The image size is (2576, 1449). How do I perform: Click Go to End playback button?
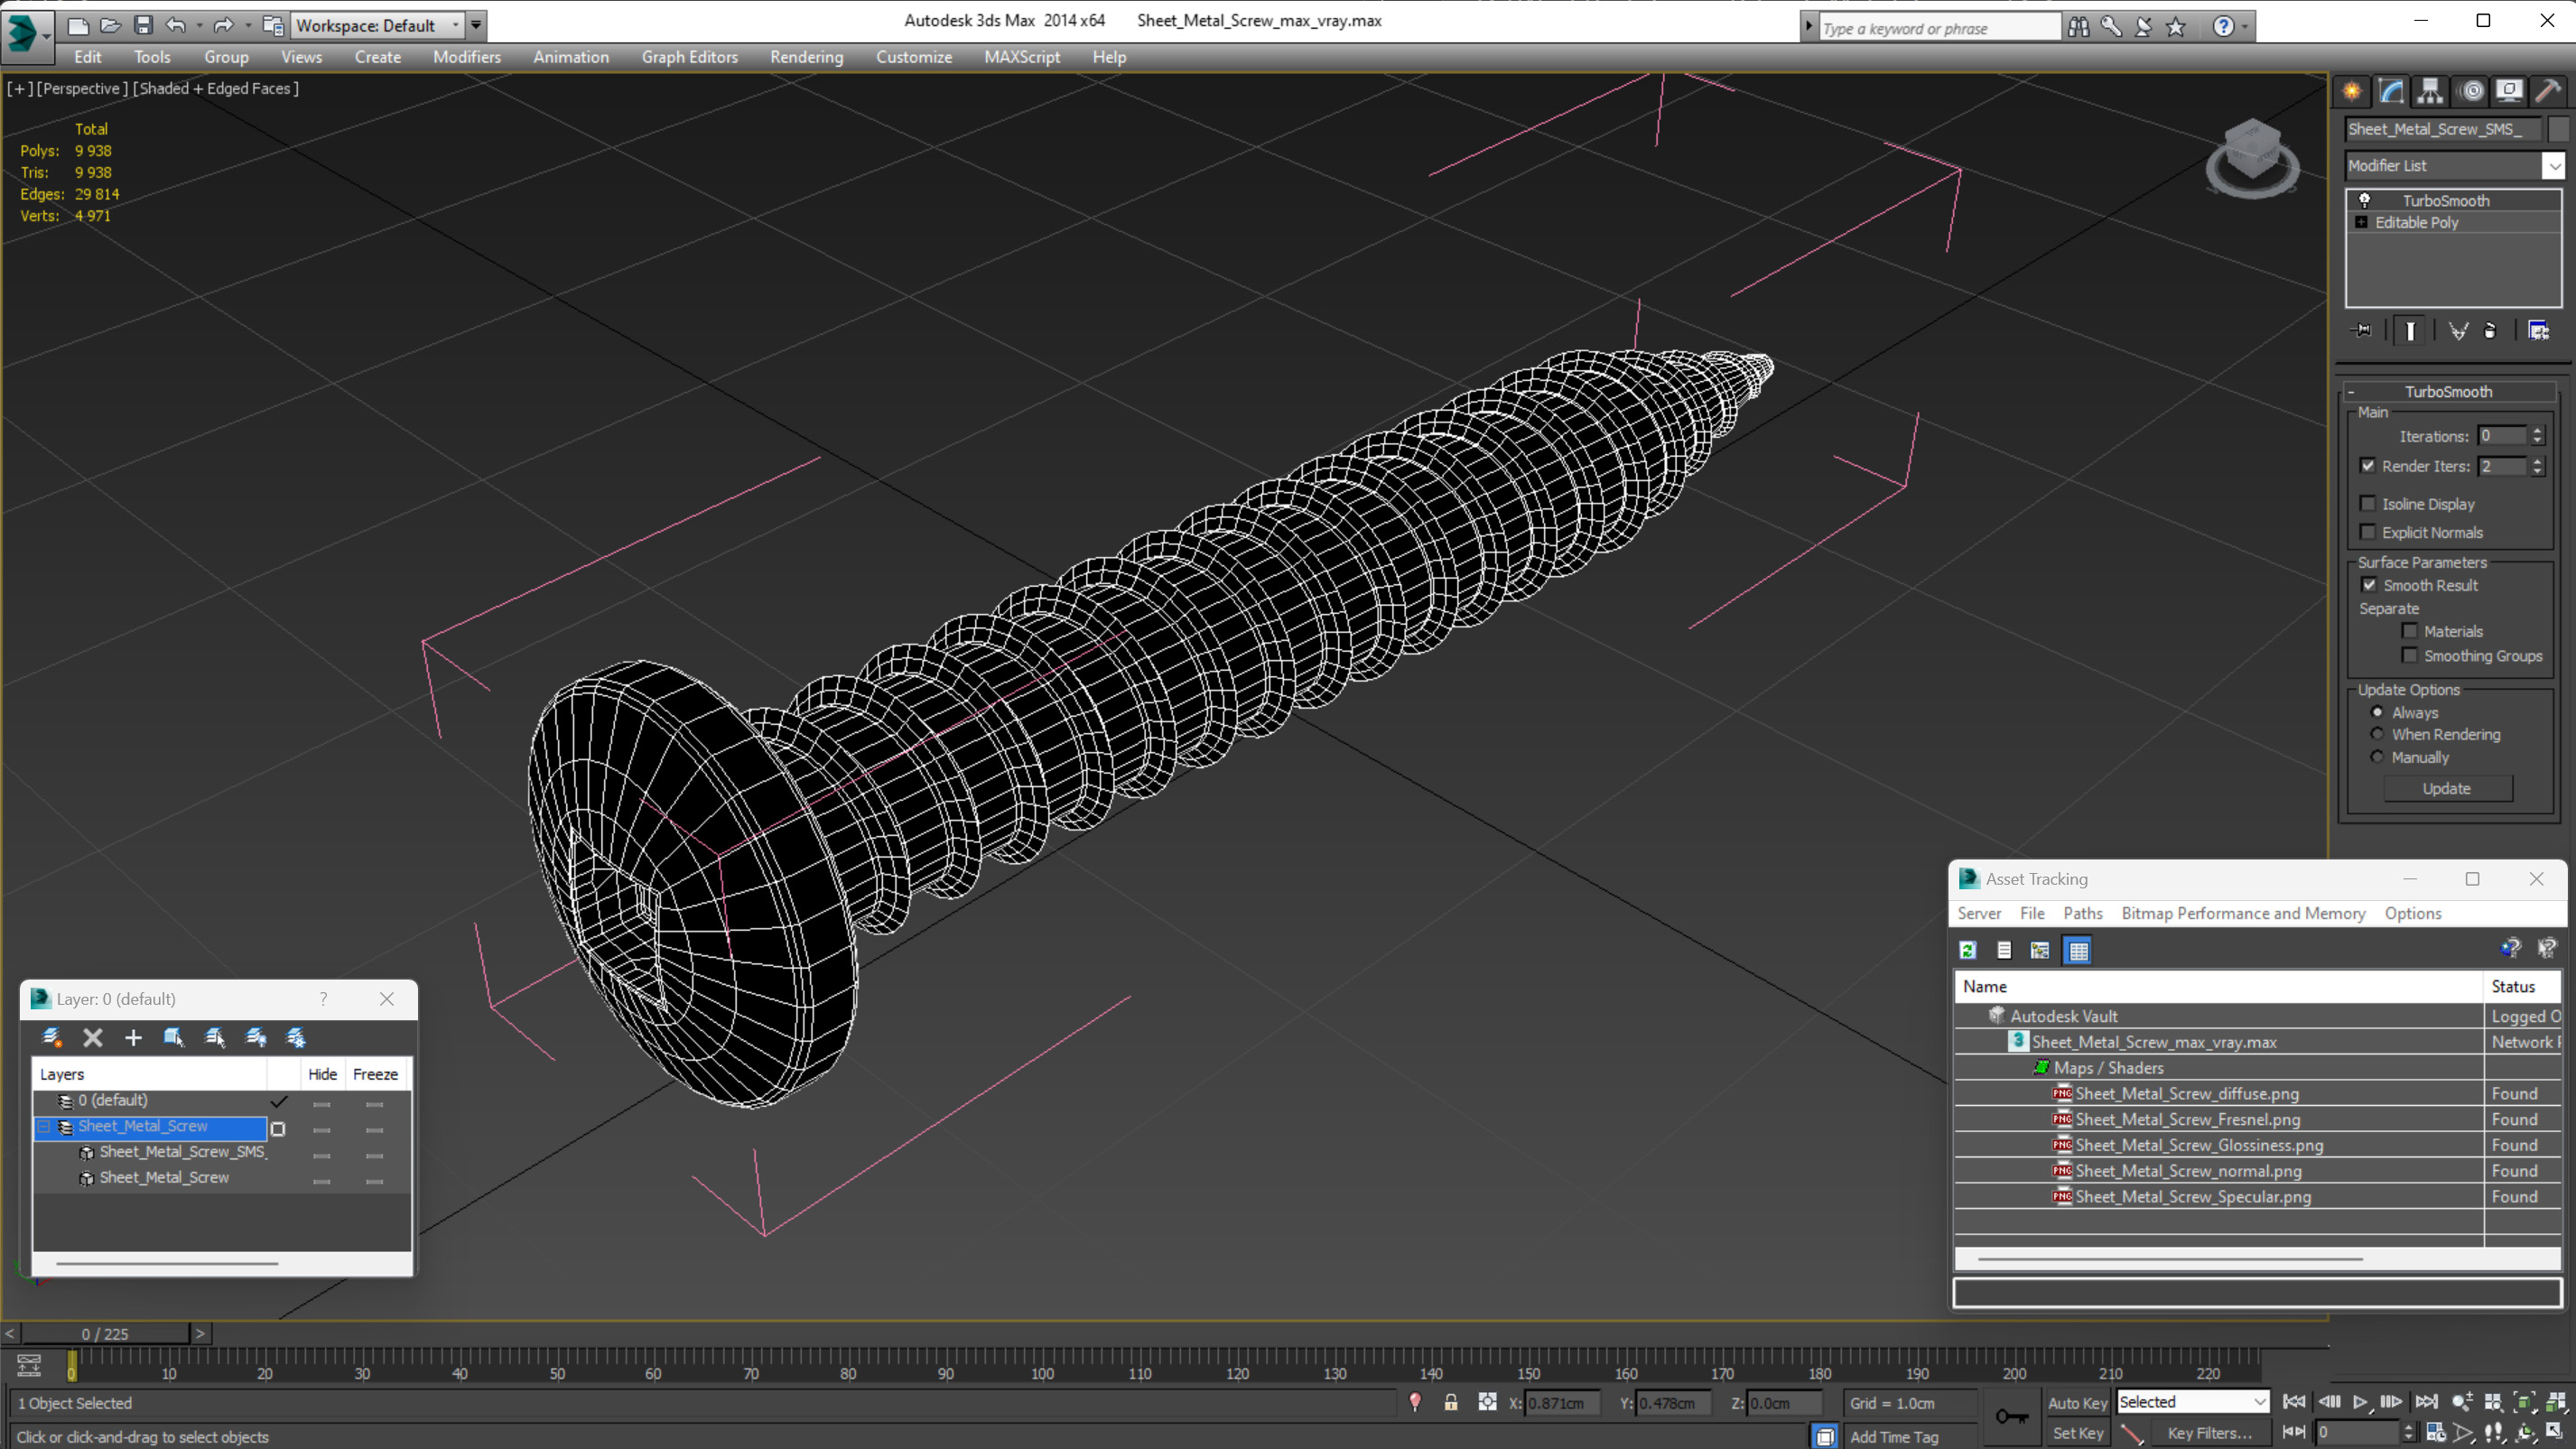tap(2426, 1402)
